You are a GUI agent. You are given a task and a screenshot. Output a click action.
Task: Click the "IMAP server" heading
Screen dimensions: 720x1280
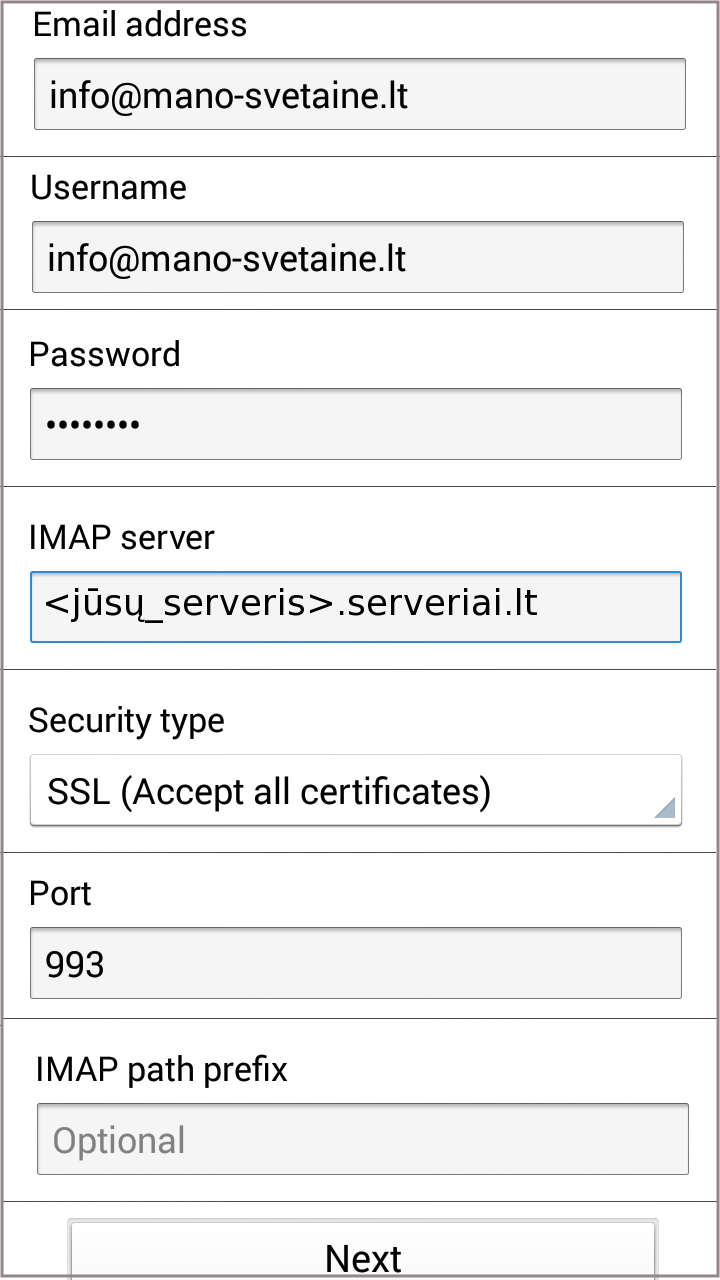(121, 538)
